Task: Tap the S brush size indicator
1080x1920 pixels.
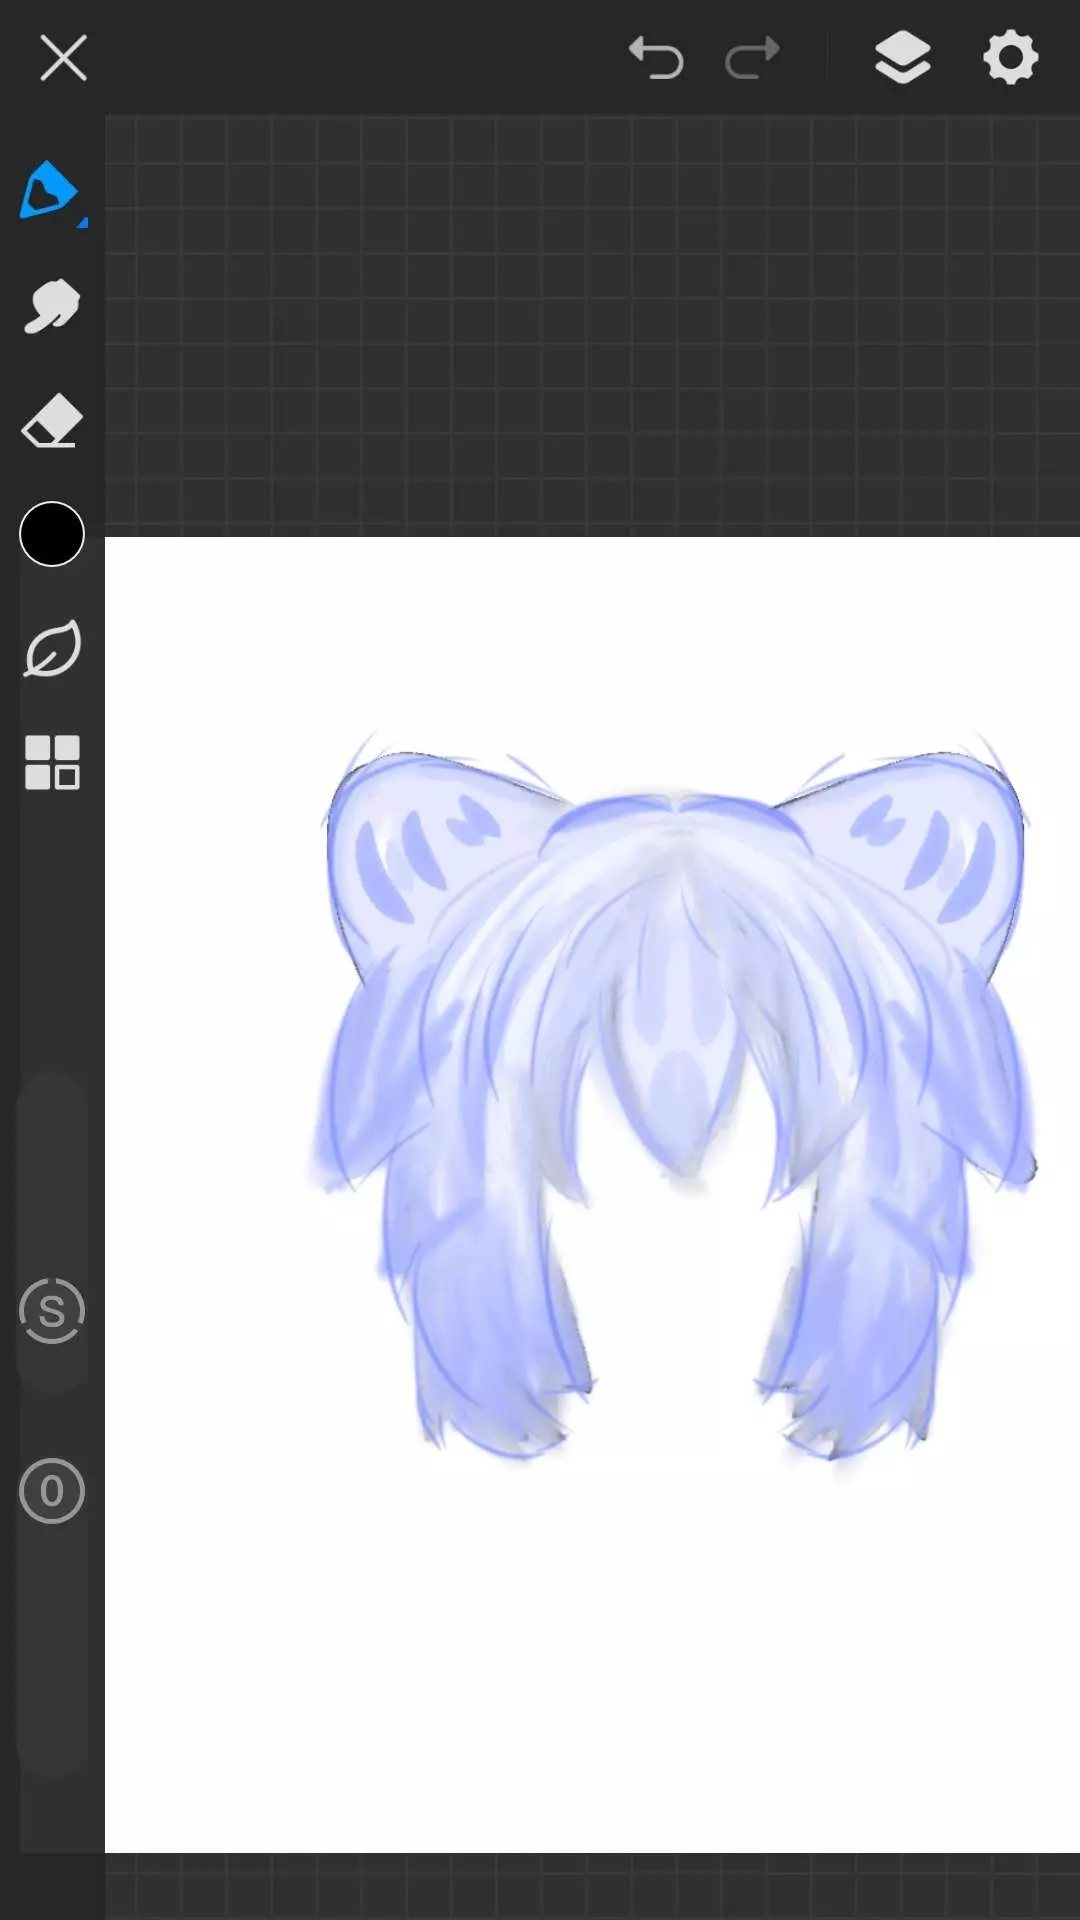Action: click(x=52, y=1311)
